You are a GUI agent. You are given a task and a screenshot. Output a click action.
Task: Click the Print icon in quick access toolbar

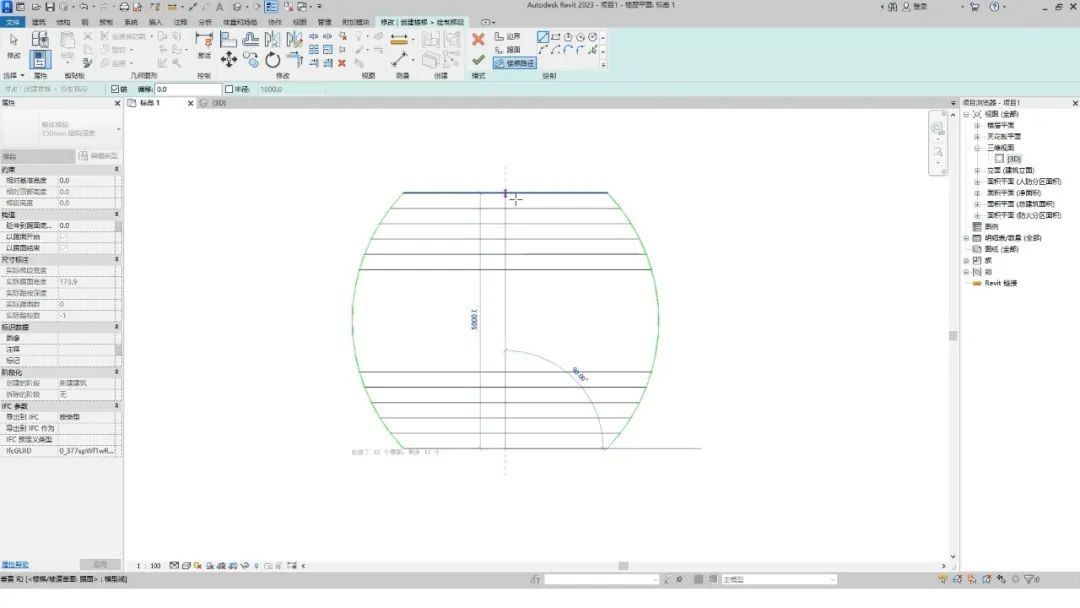point(125,6)
